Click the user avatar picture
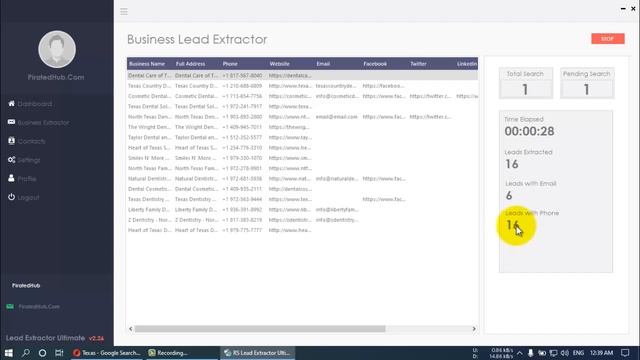The width and height of the screenshot is (640, 360). point(57,49)
